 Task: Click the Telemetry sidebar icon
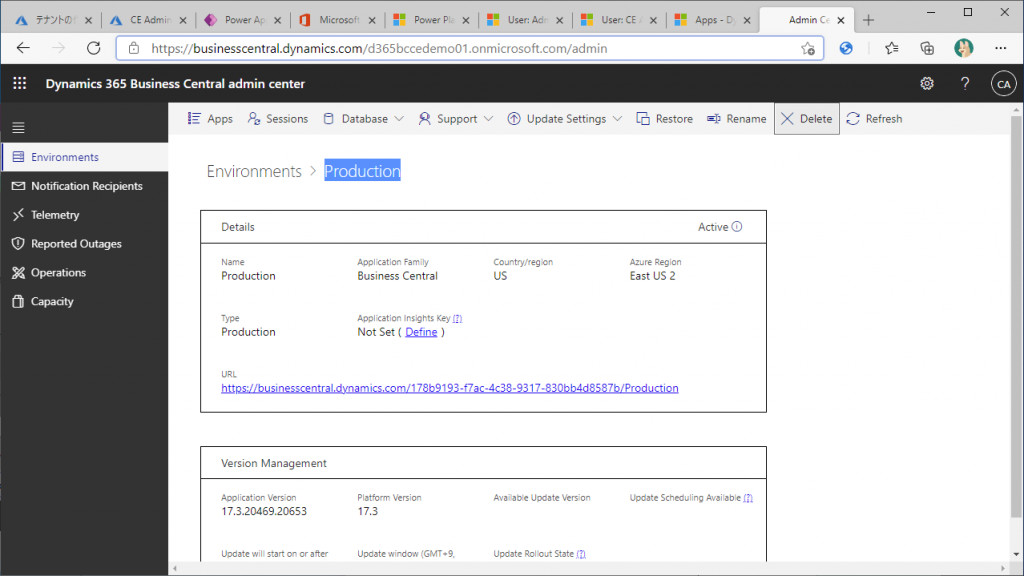18,215
